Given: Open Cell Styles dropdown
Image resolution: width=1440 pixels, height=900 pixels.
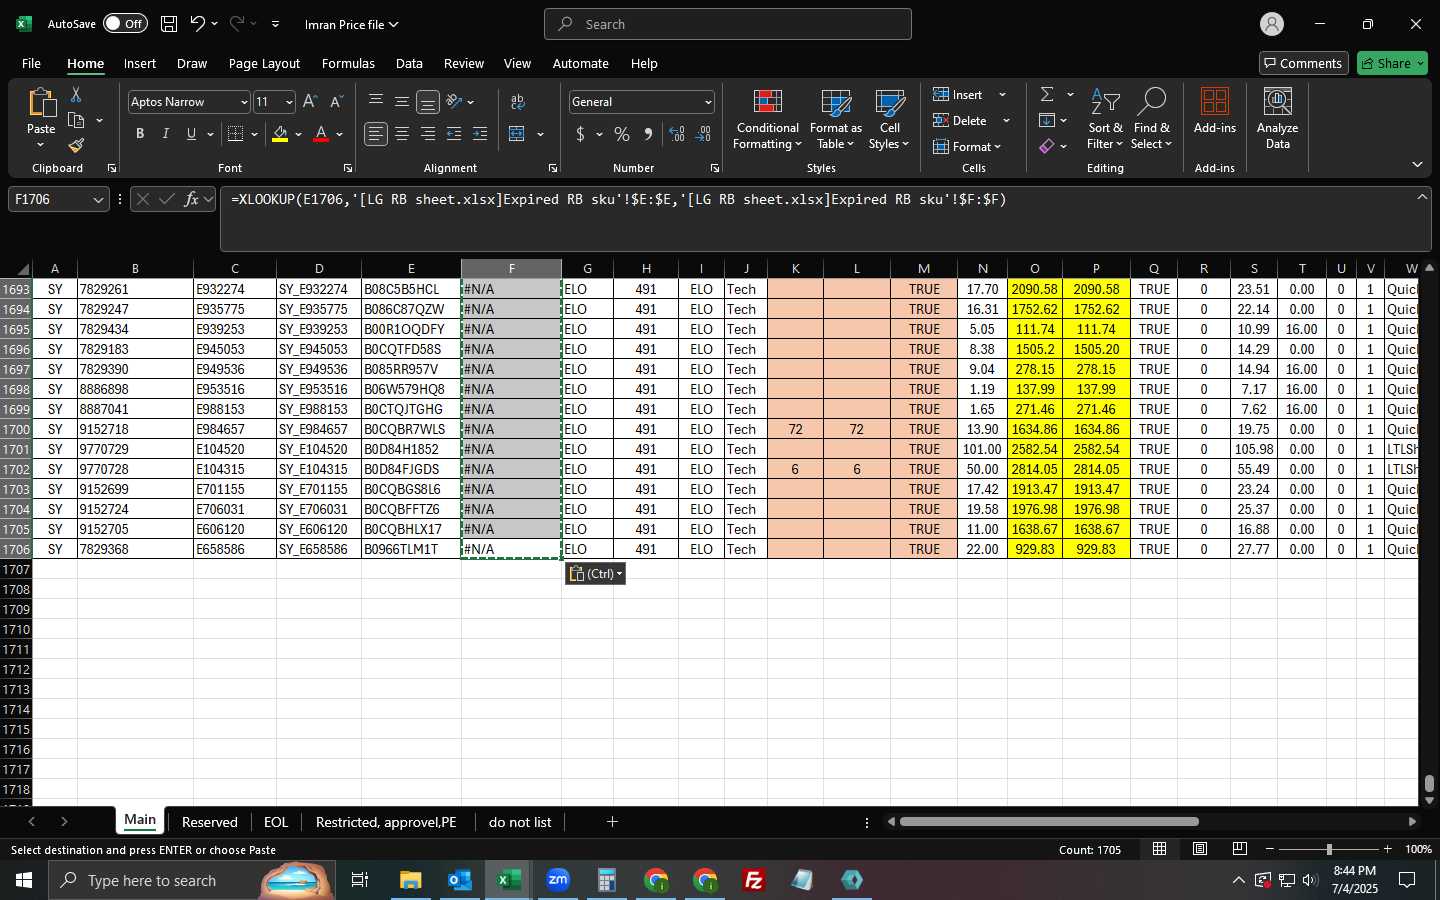Looking at the screenshot, I should click(x=889, y=119).
